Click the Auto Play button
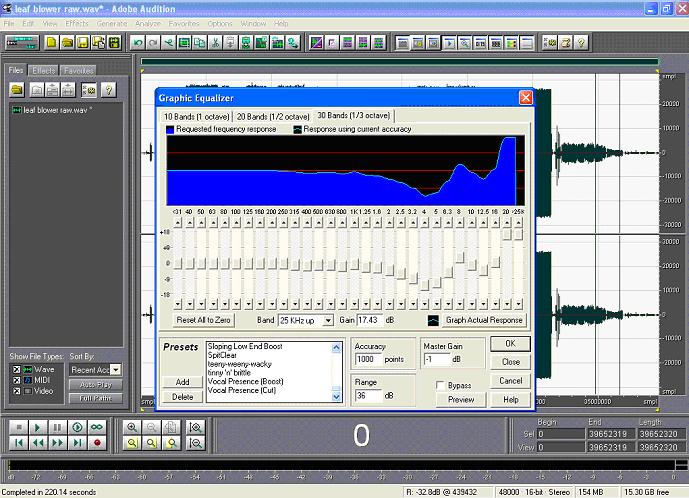This screenshot has width=689, height=498. (x=96, y=385)
